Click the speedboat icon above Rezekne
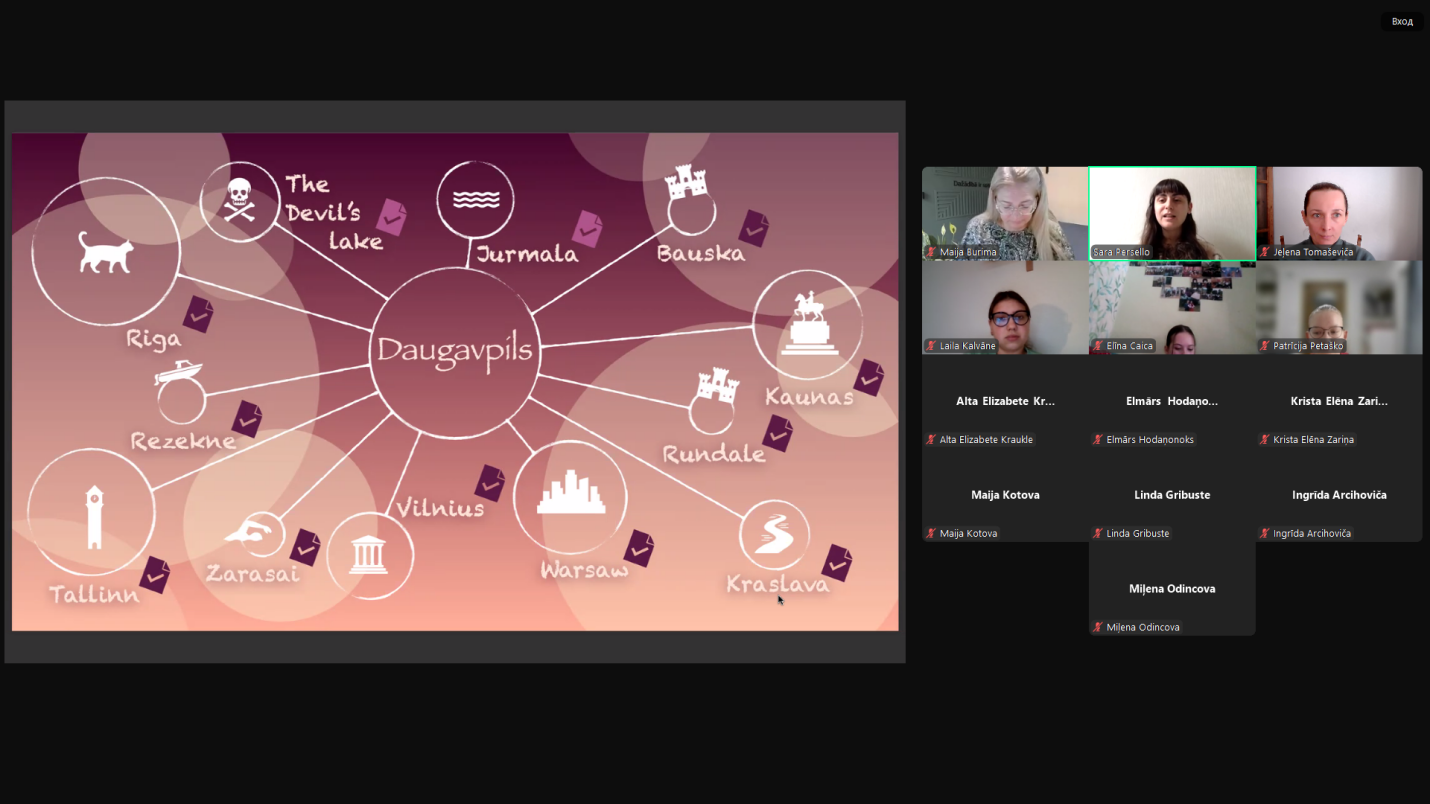Viewport: 1430px width, 804px height. coord(178,373)
